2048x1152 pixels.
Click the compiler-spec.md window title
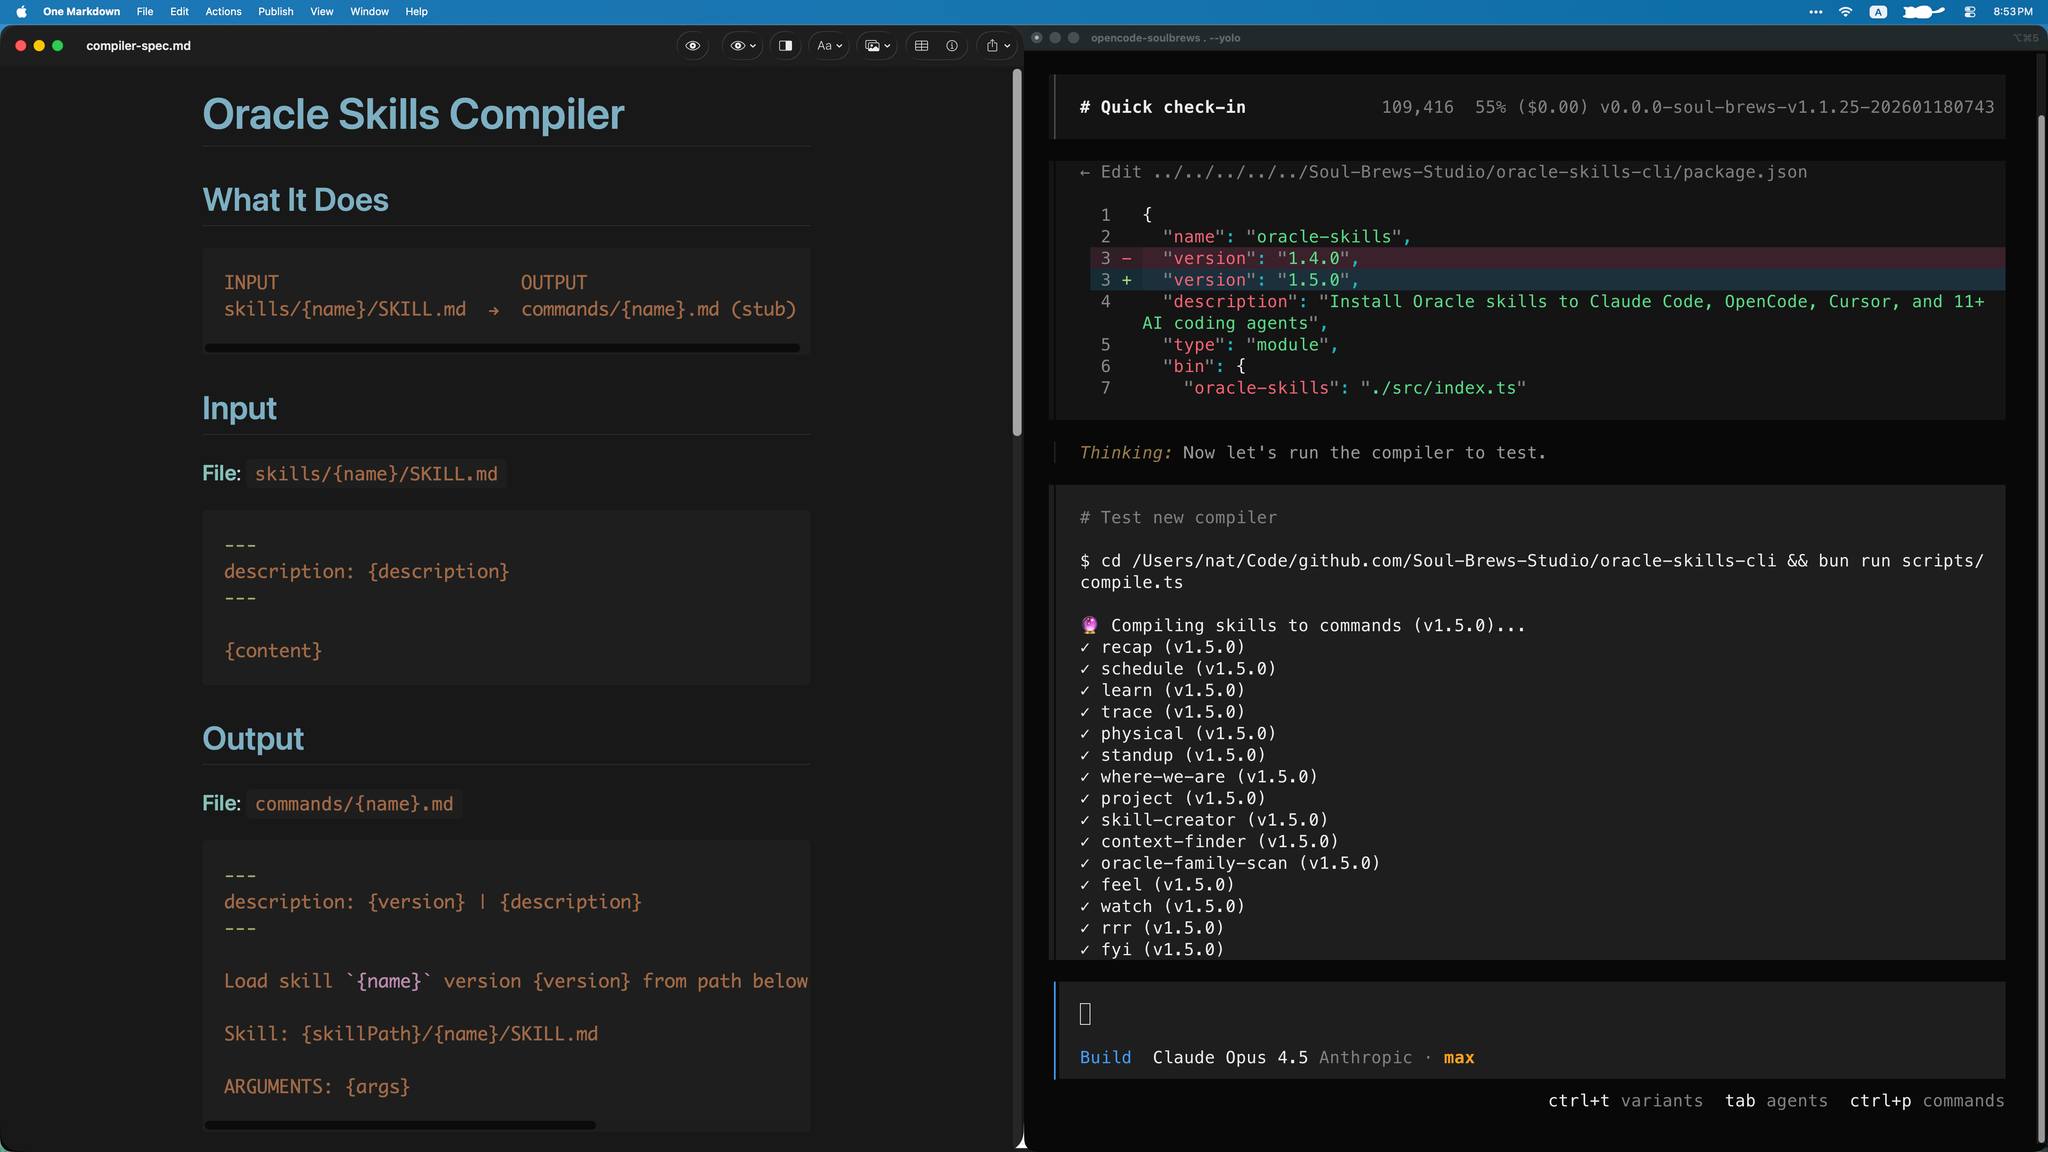click(x=138, y=46)
